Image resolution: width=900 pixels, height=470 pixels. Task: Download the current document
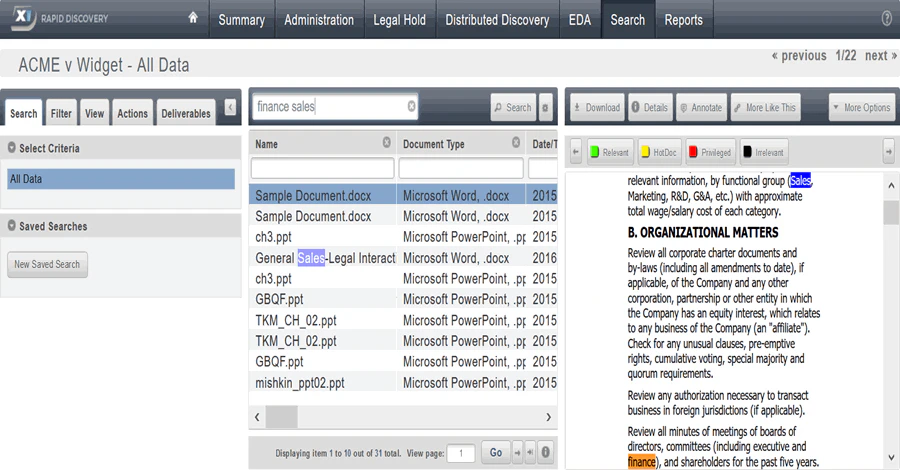click(x=598, y=107)
